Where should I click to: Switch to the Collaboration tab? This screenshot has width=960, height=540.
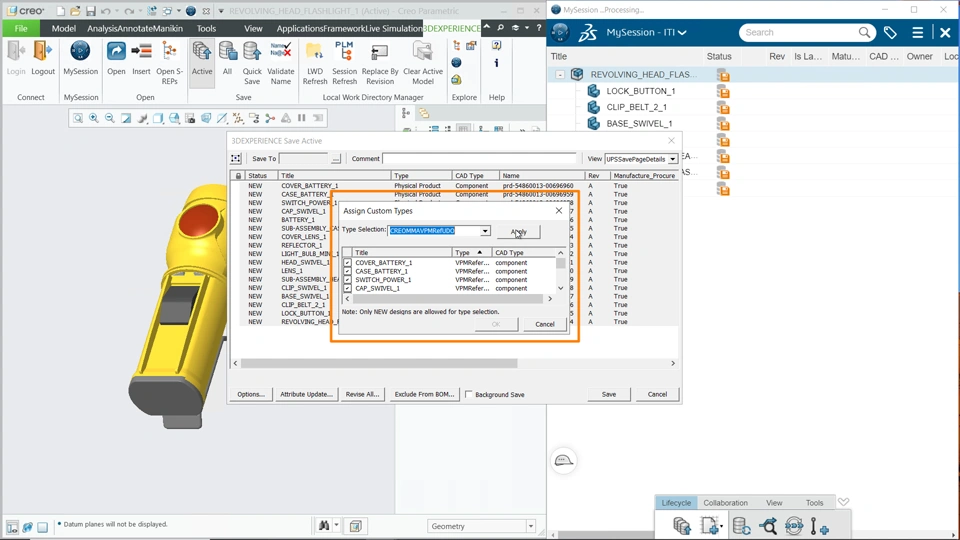[x=725, y=503]
